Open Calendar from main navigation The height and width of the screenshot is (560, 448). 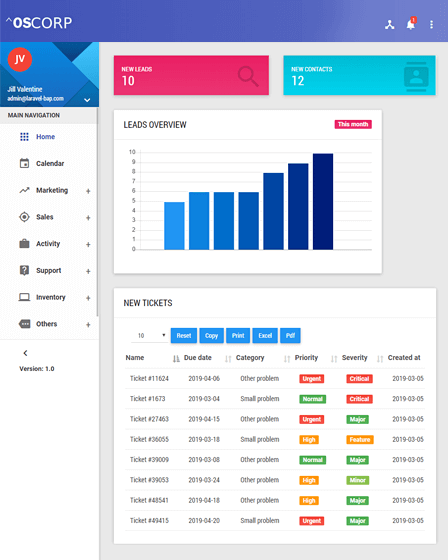click(50, 164)
